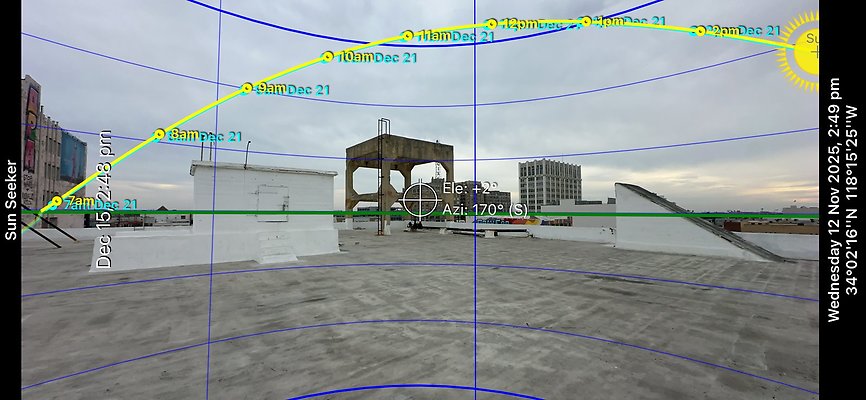Click the water tower structure in view
866x400 pixels.
point(398,175)
